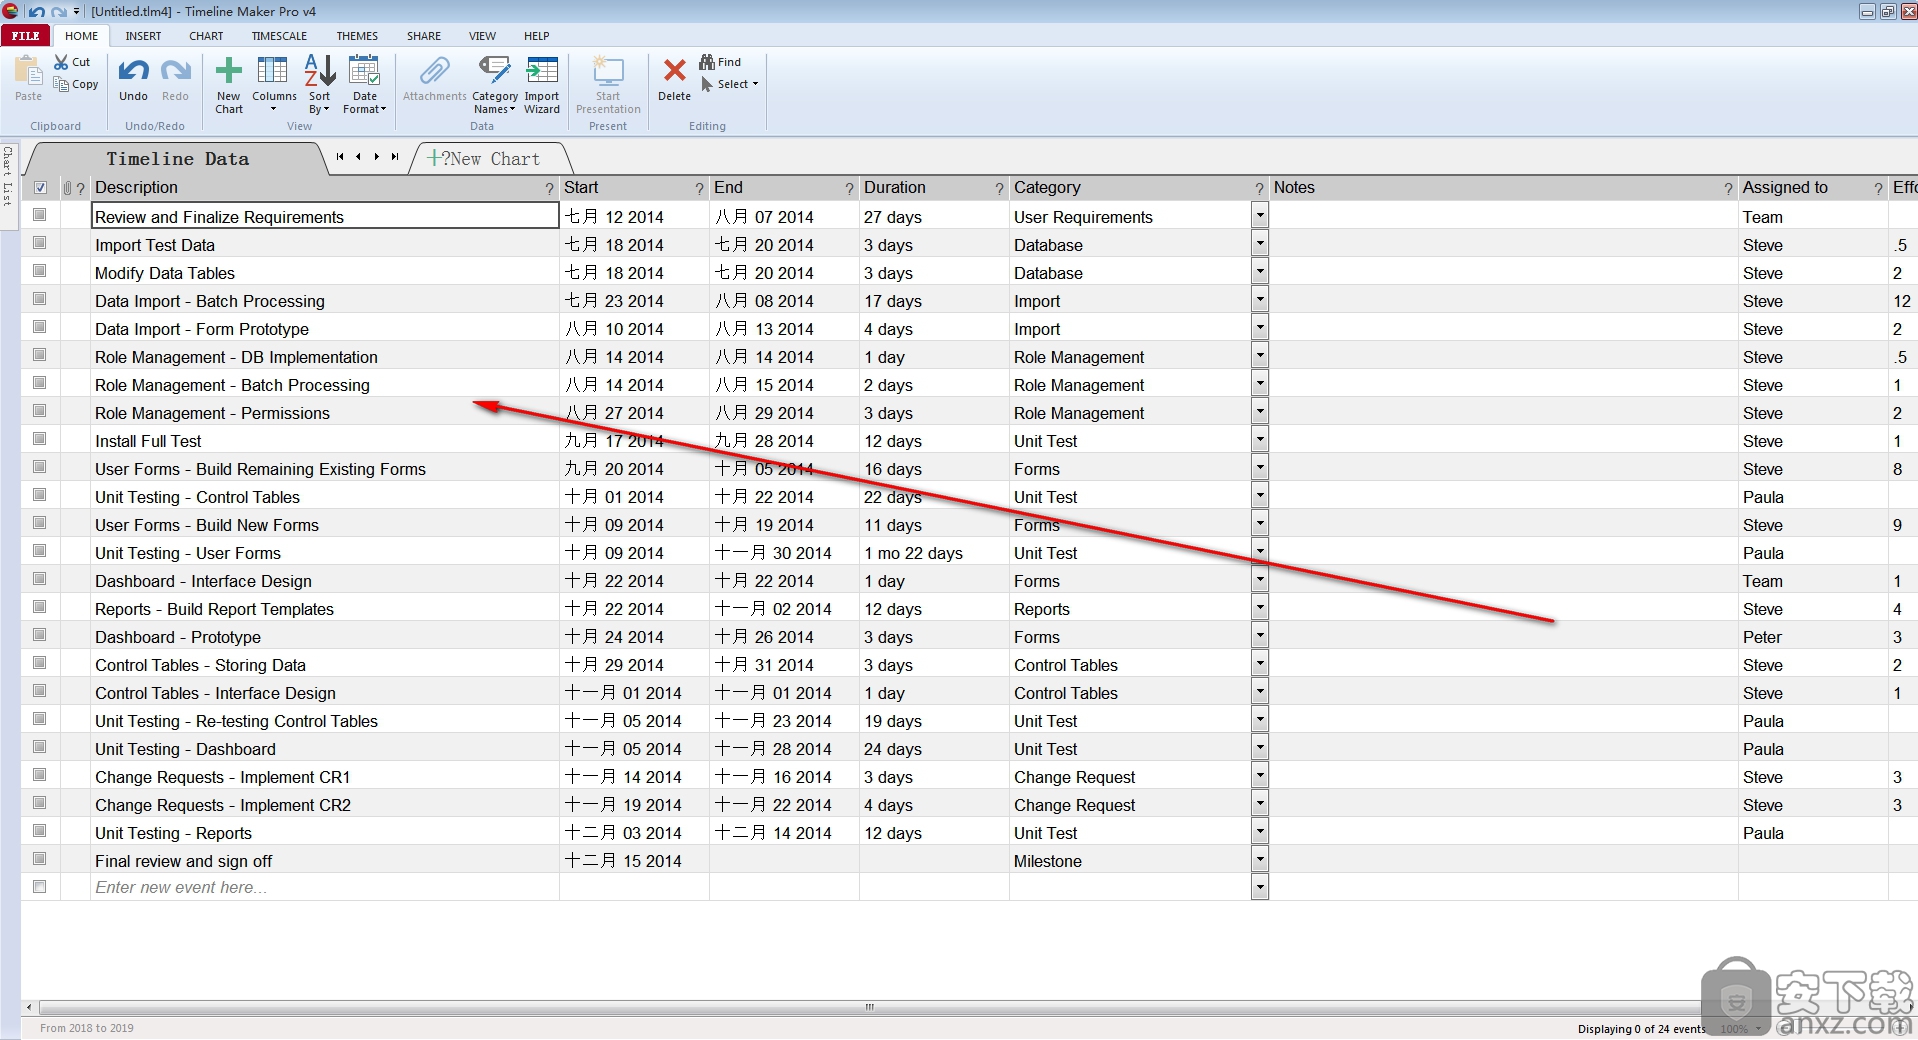
Task: Open category dropdown for User Requirements row
Action: point(1260,215)
